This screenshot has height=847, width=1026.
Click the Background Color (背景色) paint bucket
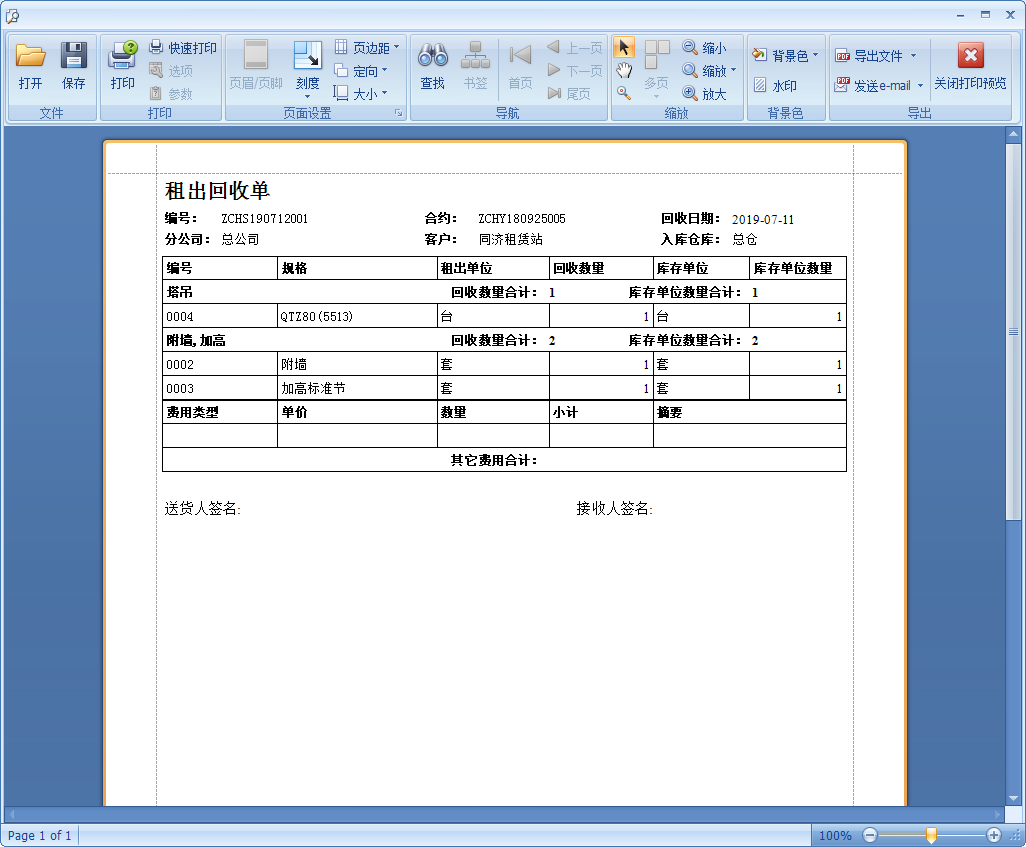pos(759,55)
